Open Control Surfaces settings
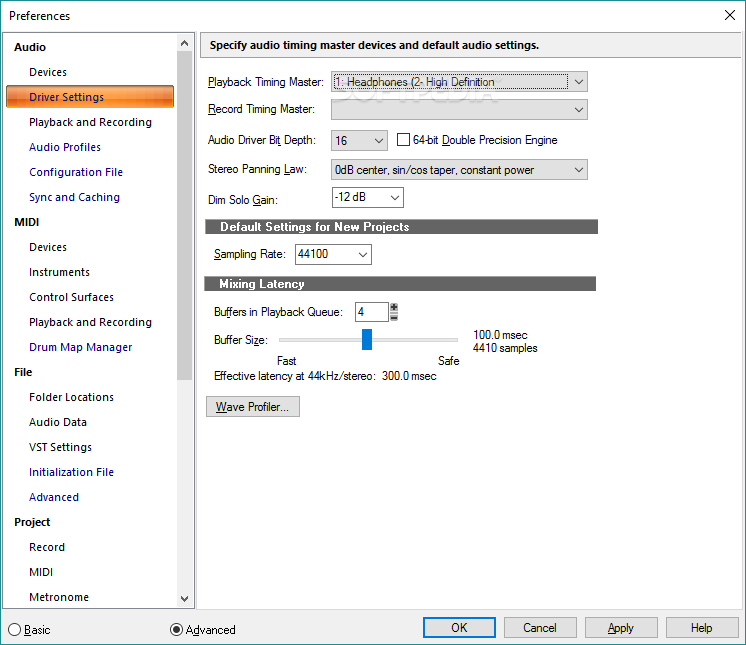Image resolution: width=746 pixels, height=645 pixels. pos(71,297)
